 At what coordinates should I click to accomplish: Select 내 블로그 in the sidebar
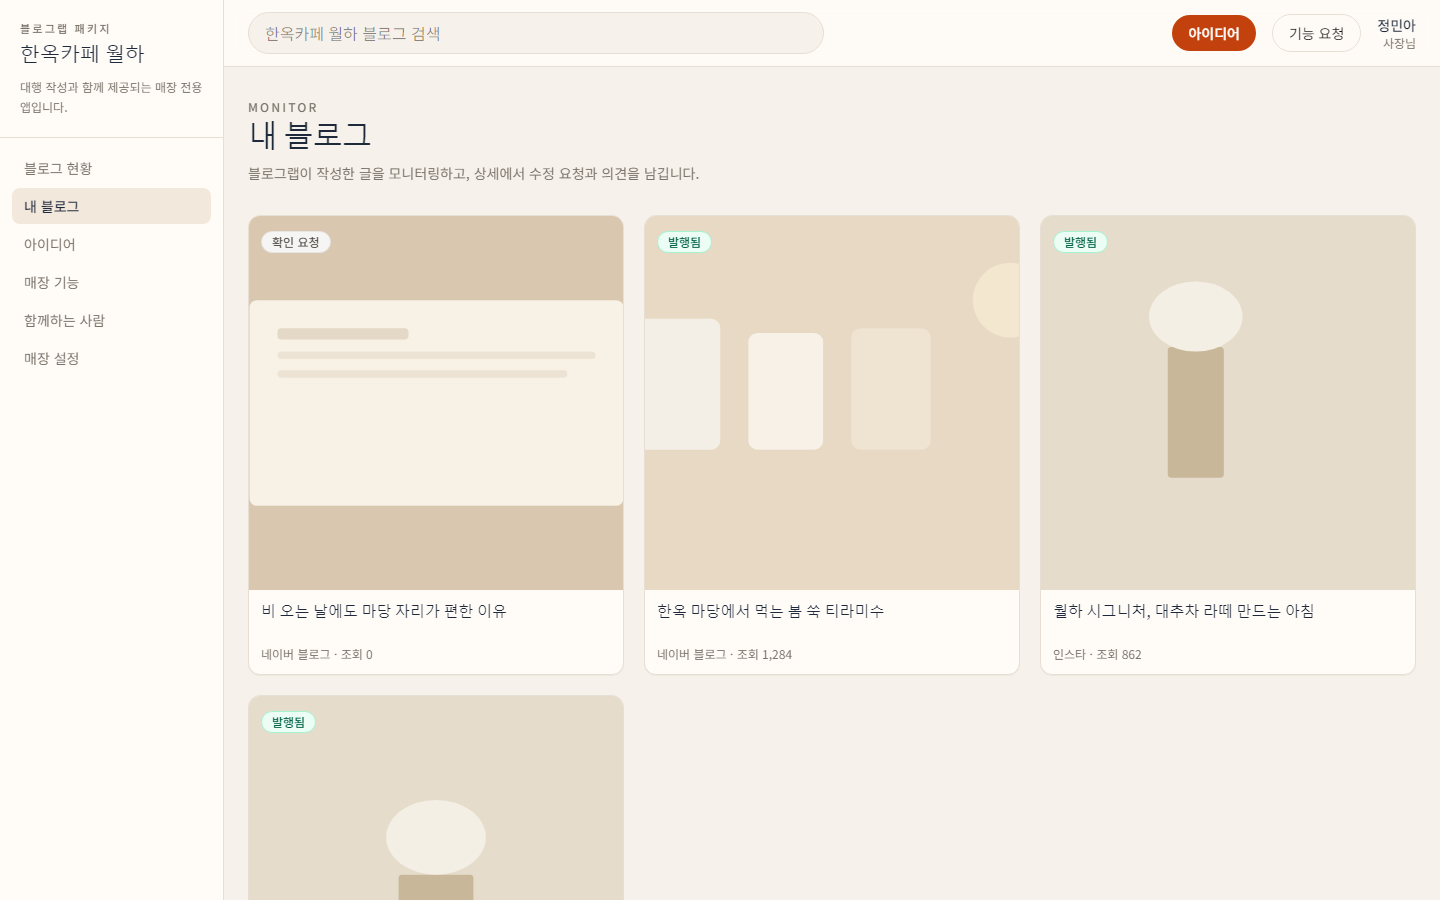coord(111,207)
